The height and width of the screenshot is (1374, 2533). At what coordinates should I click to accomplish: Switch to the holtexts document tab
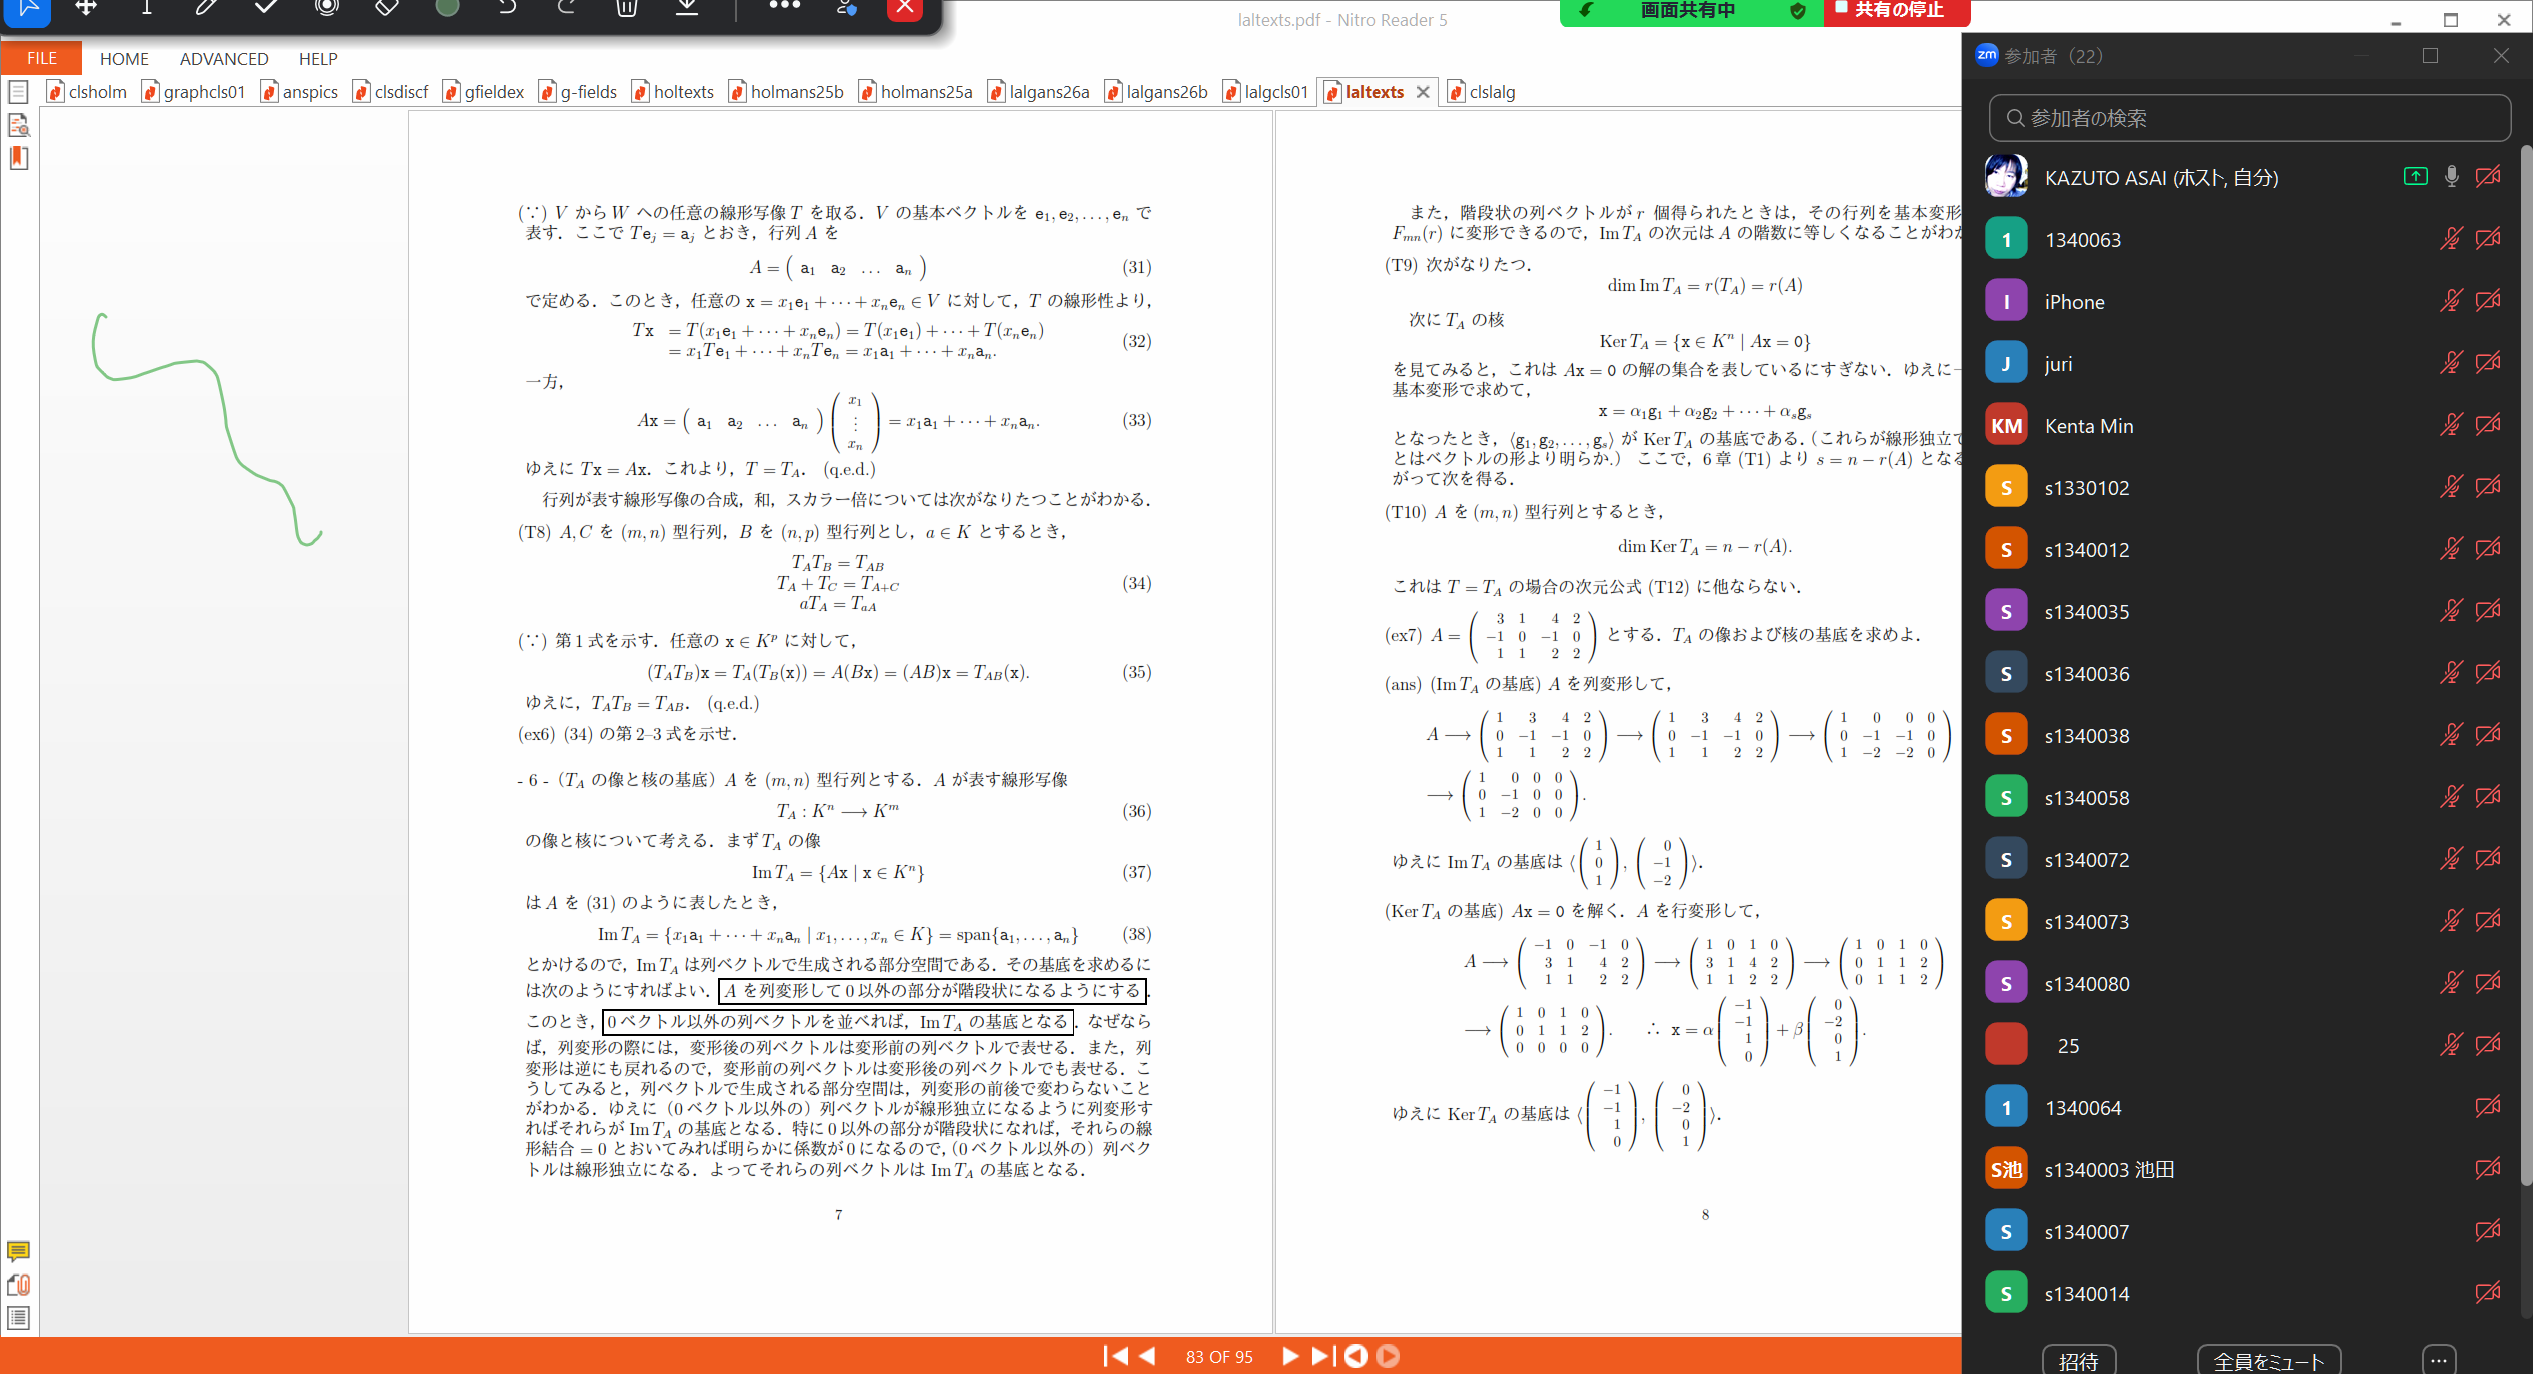tap(674, 92)
